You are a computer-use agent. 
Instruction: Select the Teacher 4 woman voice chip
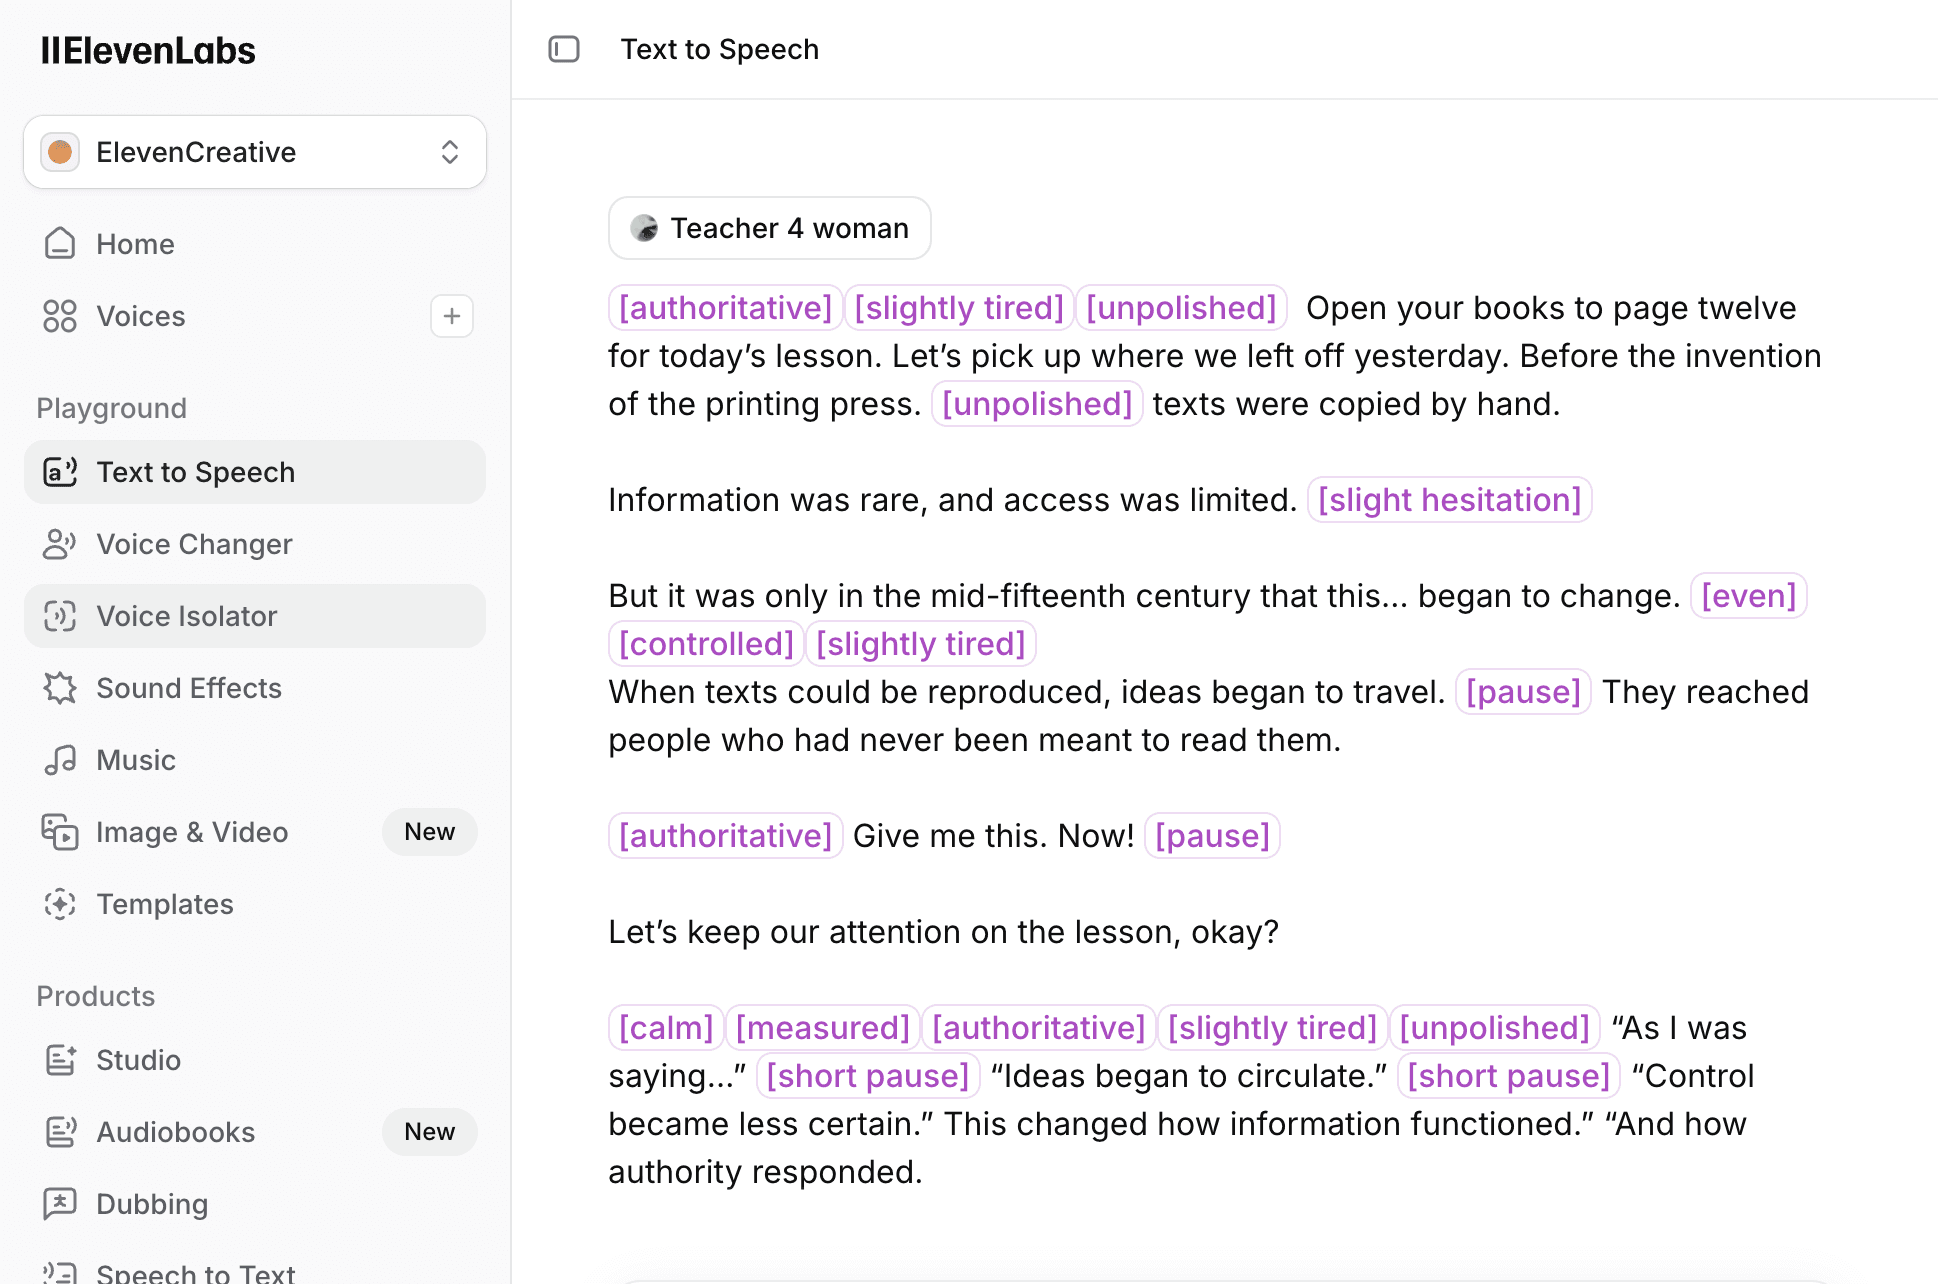[x=769, y=228]
